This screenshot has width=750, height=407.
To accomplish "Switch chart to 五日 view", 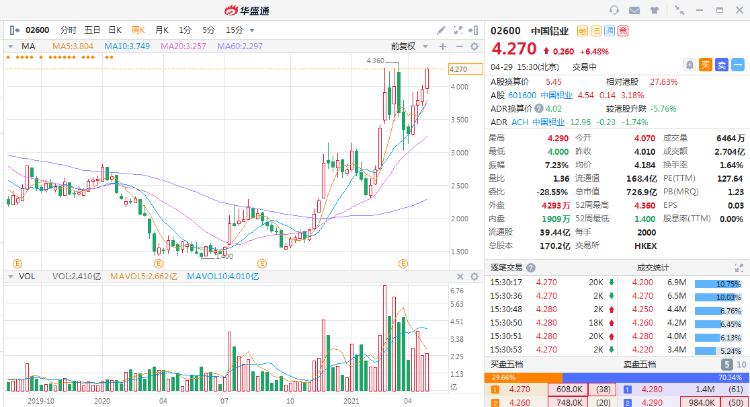I will point(92,30).
